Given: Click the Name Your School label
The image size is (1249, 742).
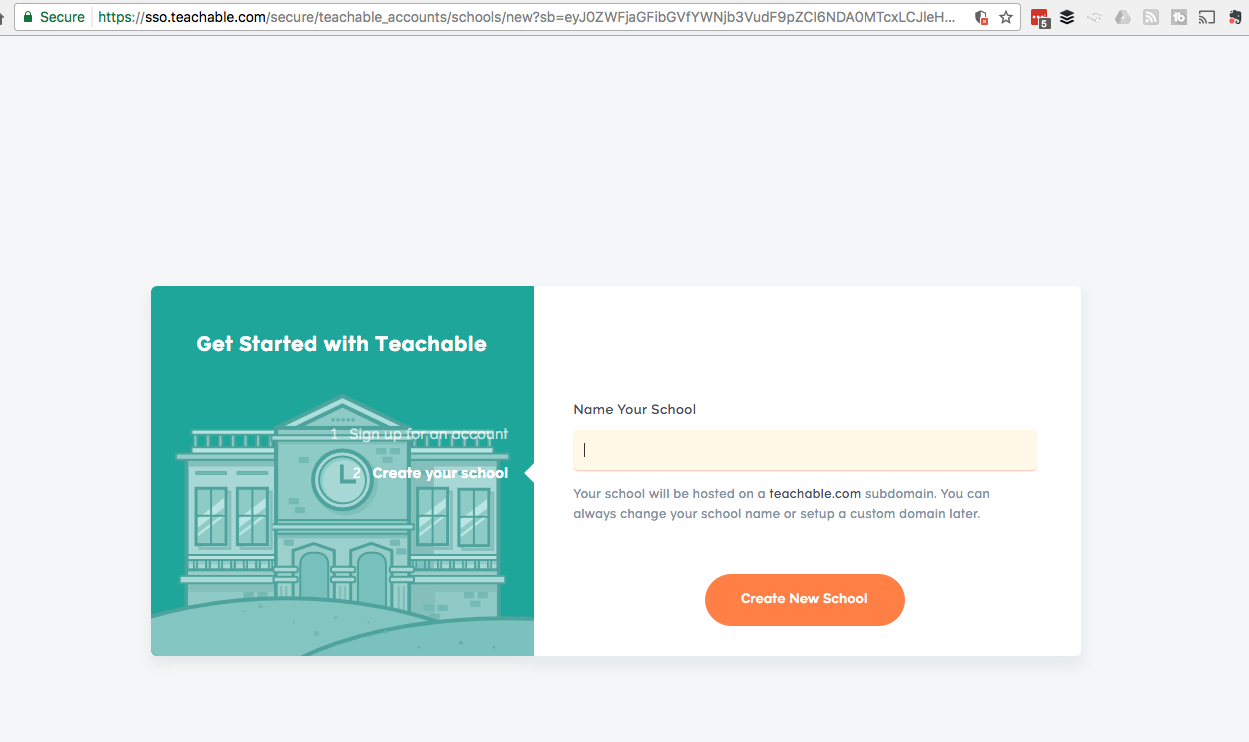Looking at the screenshot, I should click(x=634, y=409).
